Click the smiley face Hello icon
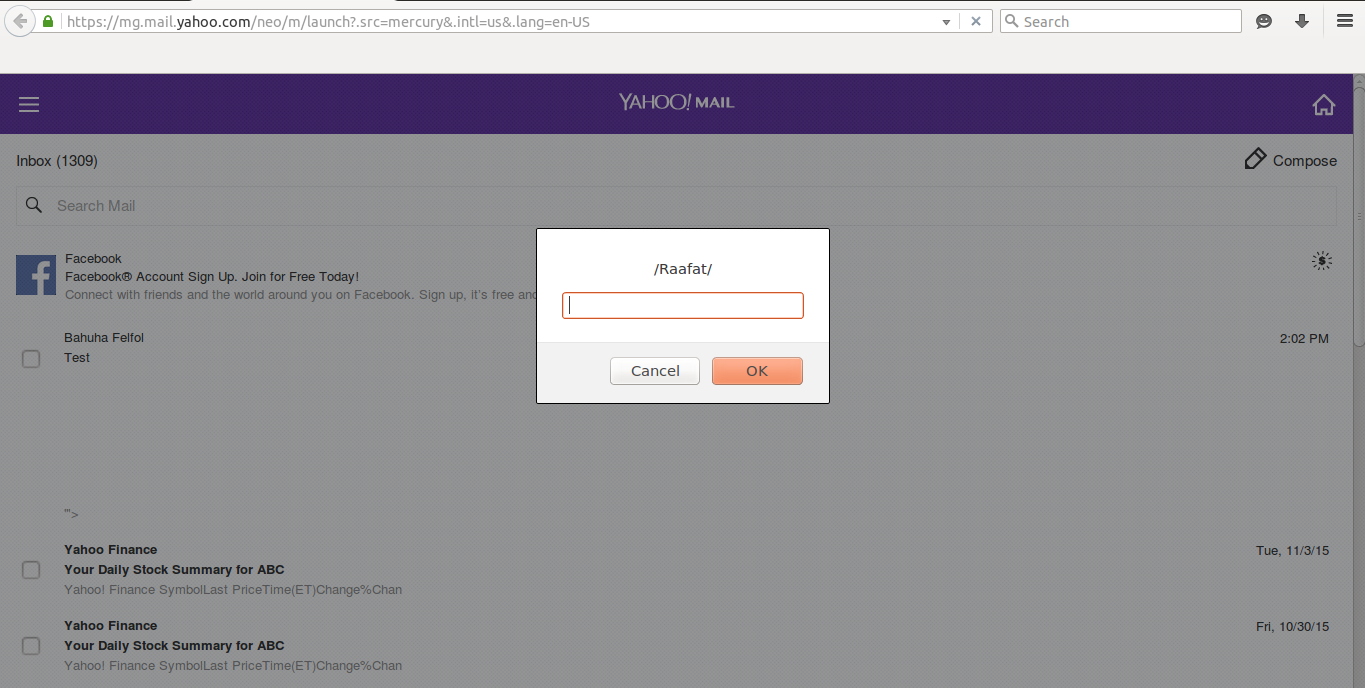1365x688 pixels. tap(1264, 21)
